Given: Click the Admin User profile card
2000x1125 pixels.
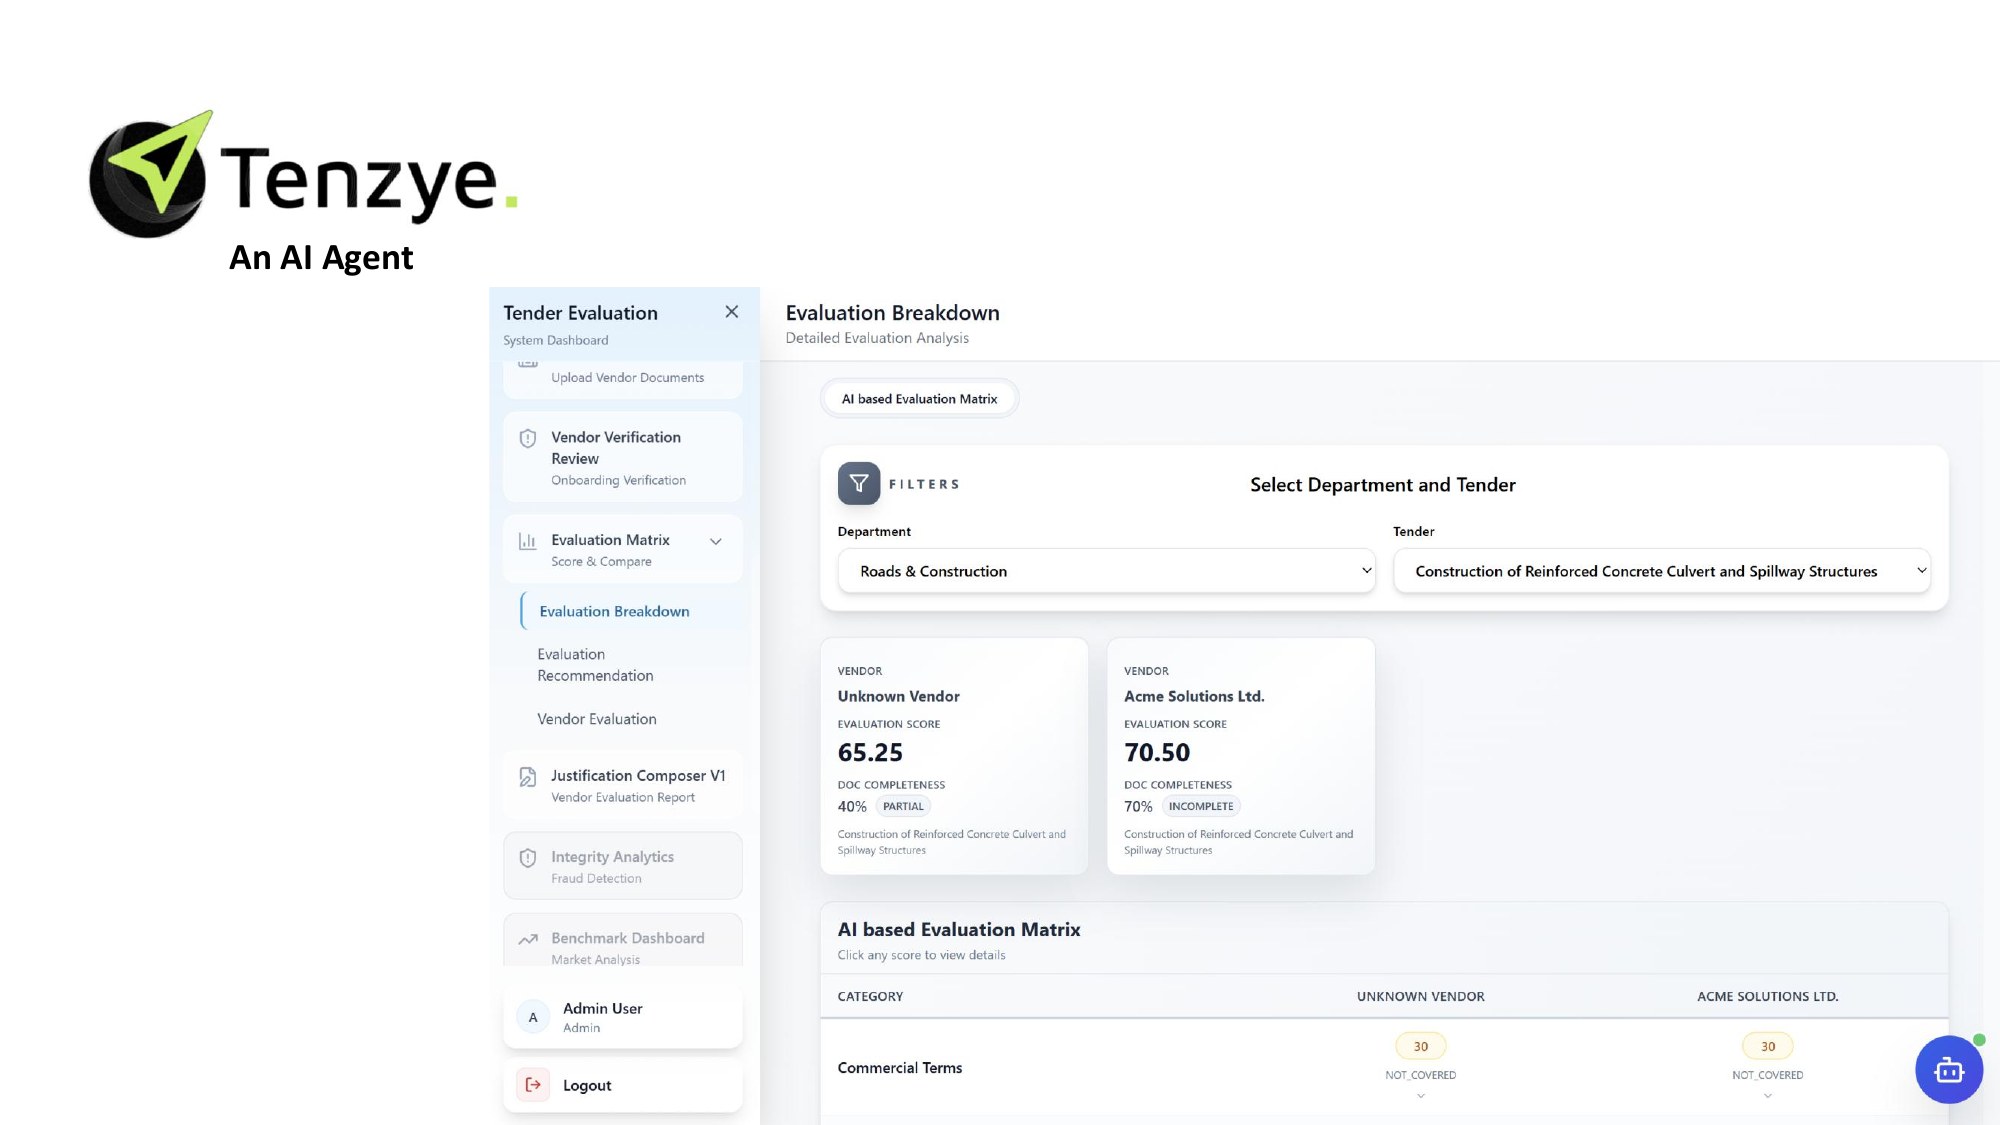Looking at the screenshot, I should pyautogui.click(x=623, y=1017).
